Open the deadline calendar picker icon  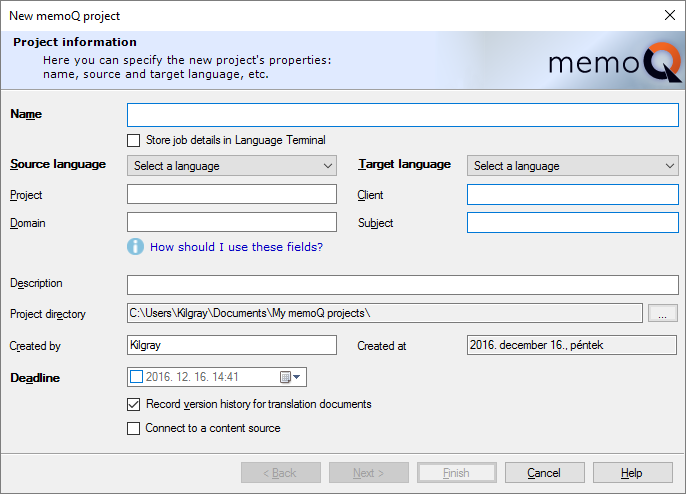point(290,377)
